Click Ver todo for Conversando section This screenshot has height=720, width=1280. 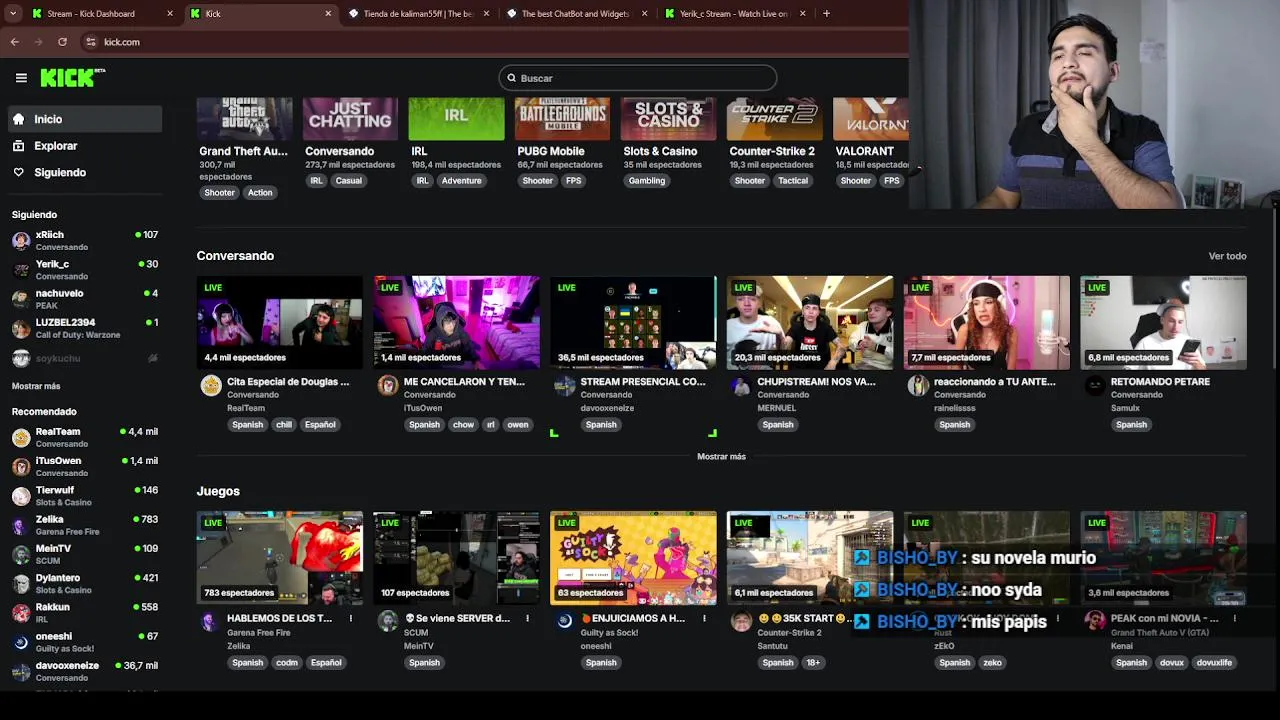[1227, 256]
